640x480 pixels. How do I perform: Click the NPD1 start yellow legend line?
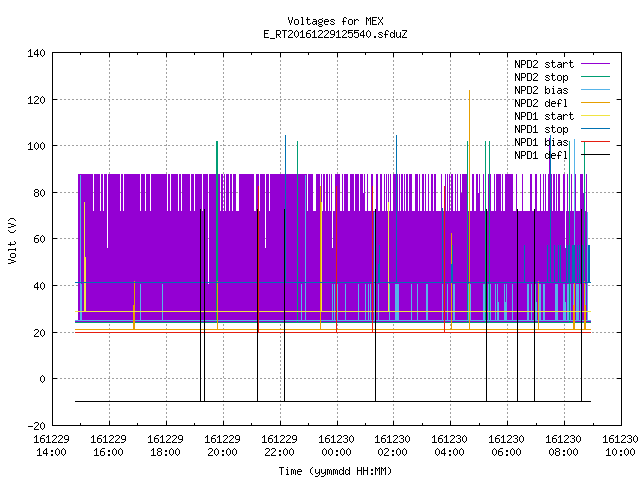pos(595,116)
